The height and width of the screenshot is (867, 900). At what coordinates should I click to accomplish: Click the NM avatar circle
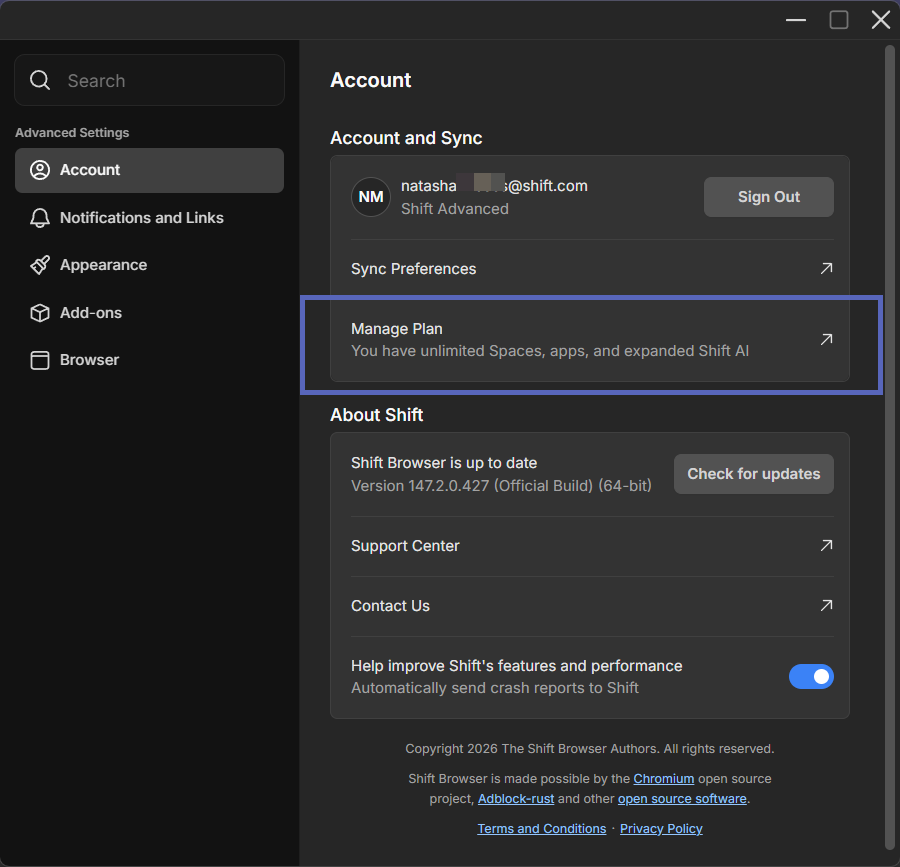point(371,197)
